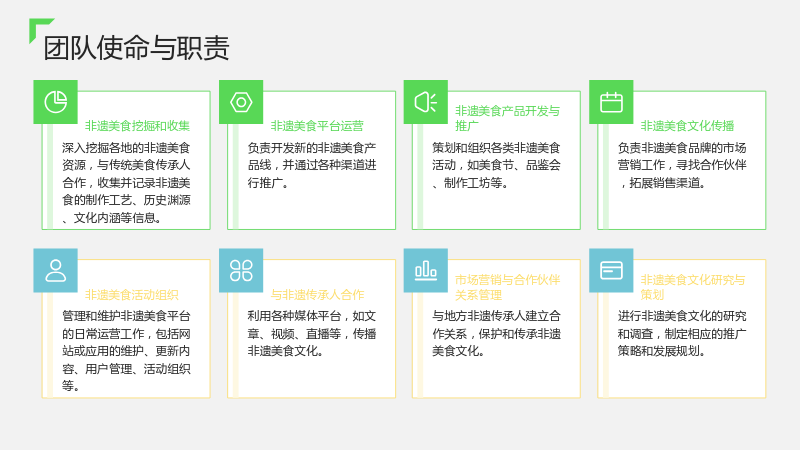Click the pie chart icon on first green card
Image resolution: width=800 pixels, height=450 pixels.
[x=56, y=102]
